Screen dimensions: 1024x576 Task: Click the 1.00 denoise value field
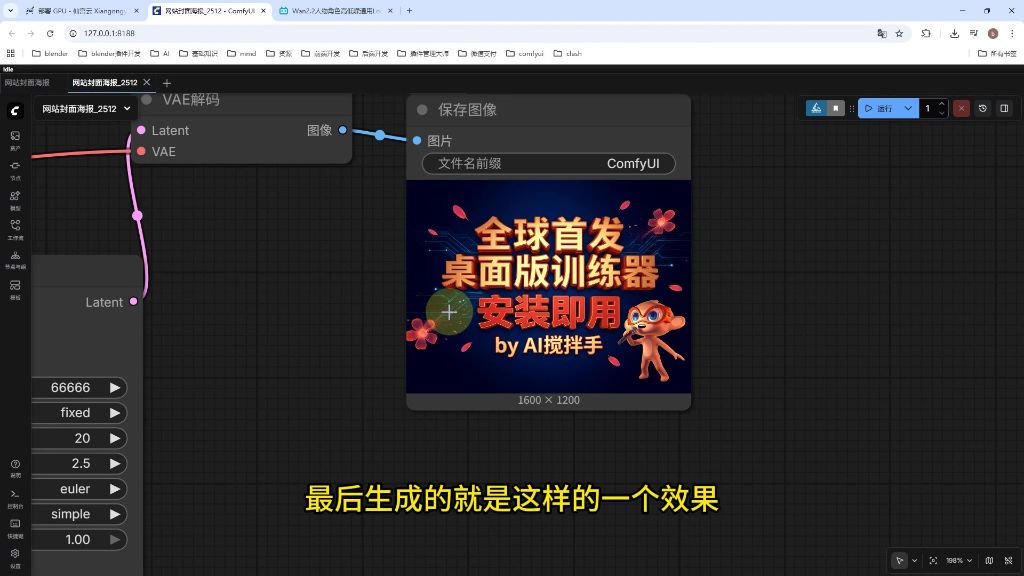click(x=79, y=540)
